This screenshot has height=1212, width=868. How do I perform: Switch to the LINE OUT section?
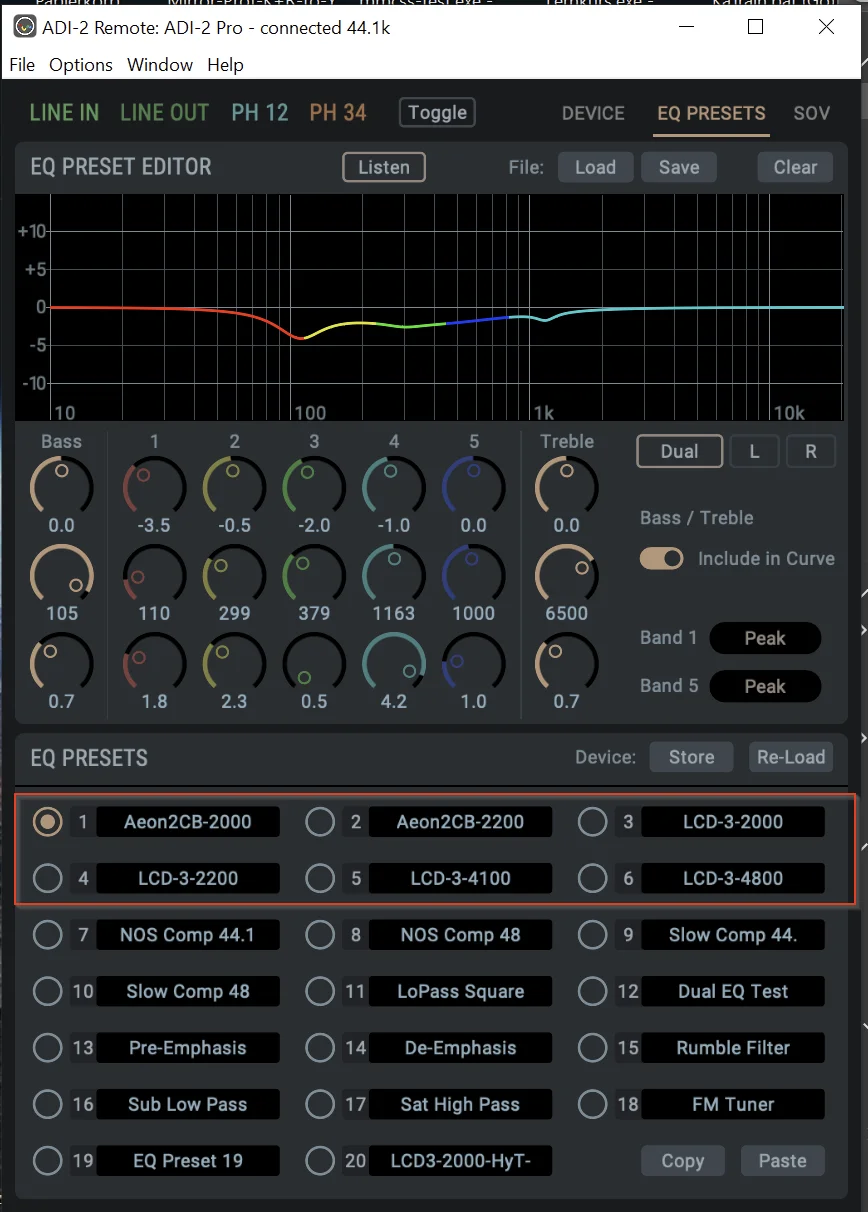click(165, 113)
